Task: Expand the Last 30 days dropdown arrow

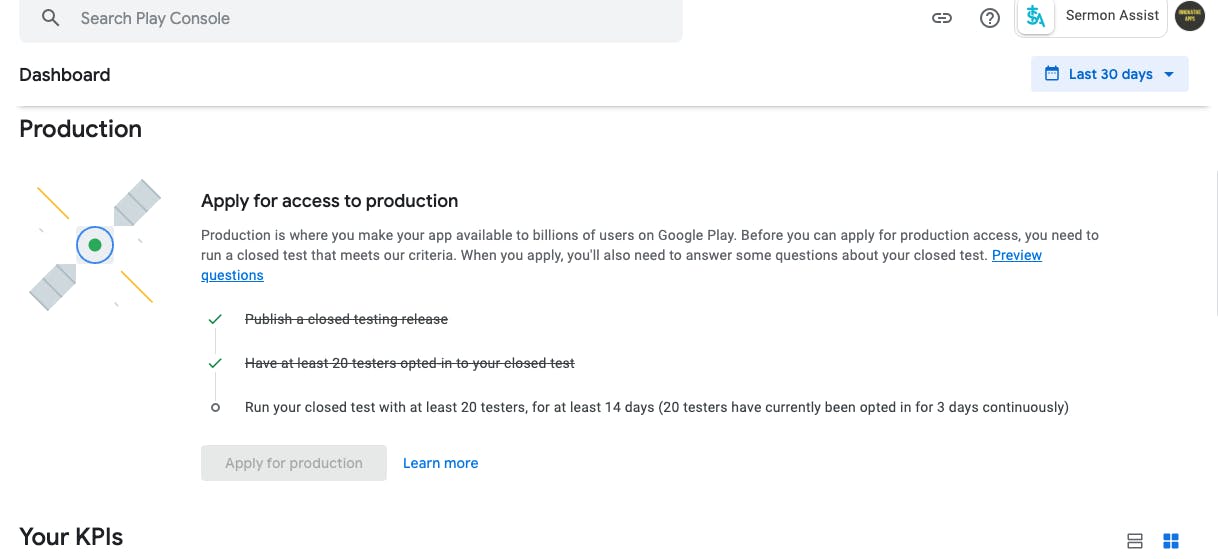Action: click(x=1169, y=74)
